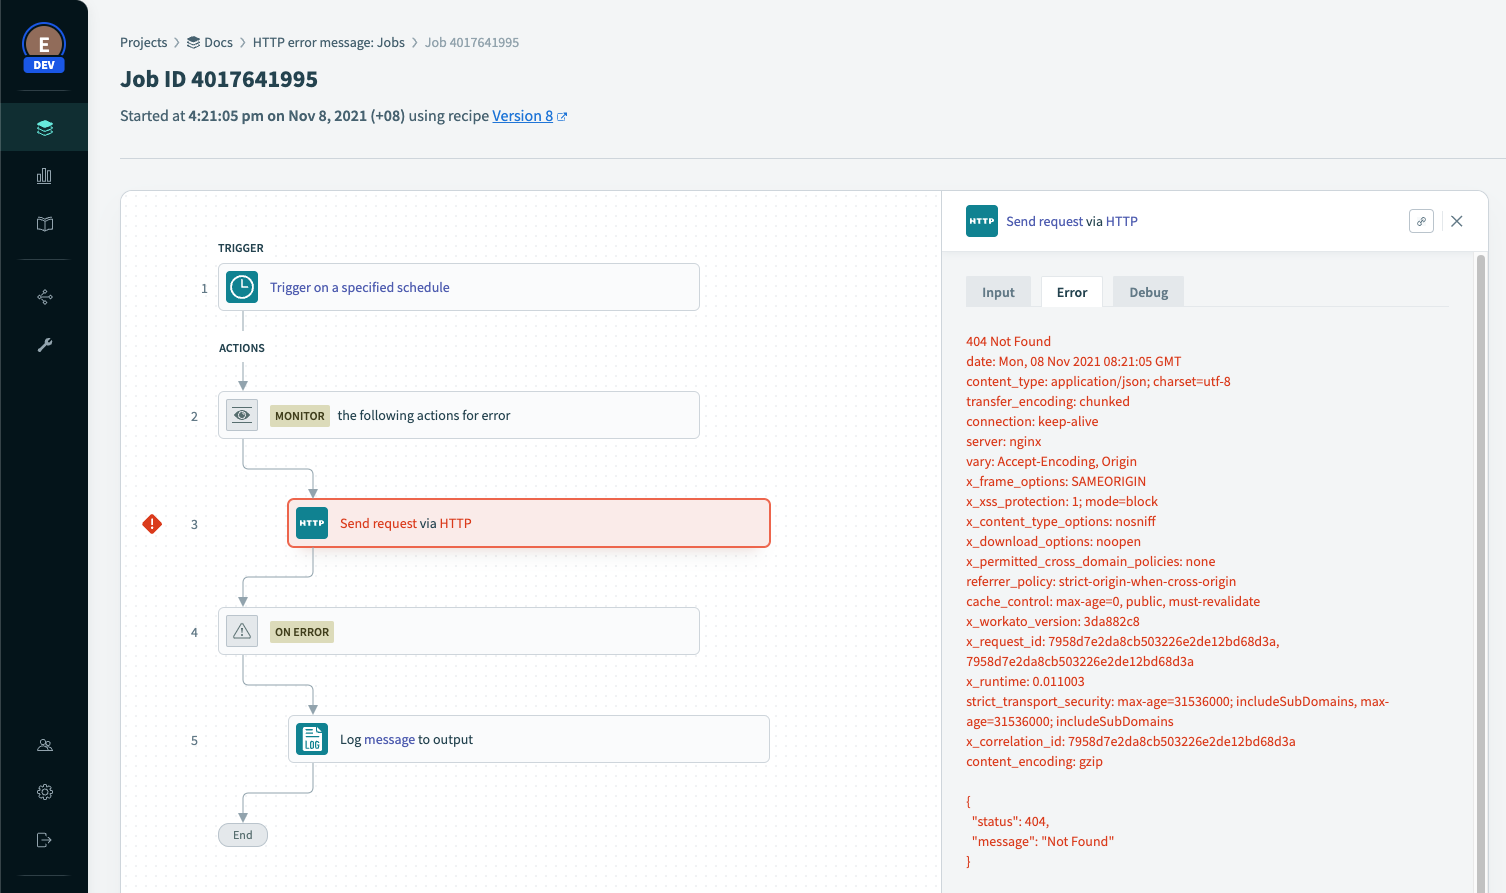Sign out using the logout icon
Image resolution: width=1506 pixels, height=893 pixels.
[44, 839]
